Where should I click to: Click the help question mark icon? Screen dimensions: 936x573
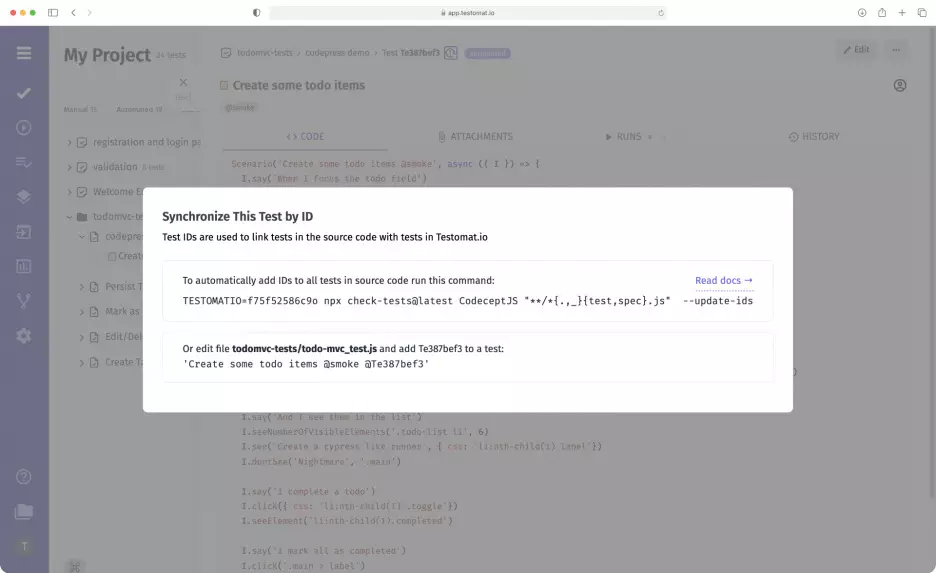(24, 477)
